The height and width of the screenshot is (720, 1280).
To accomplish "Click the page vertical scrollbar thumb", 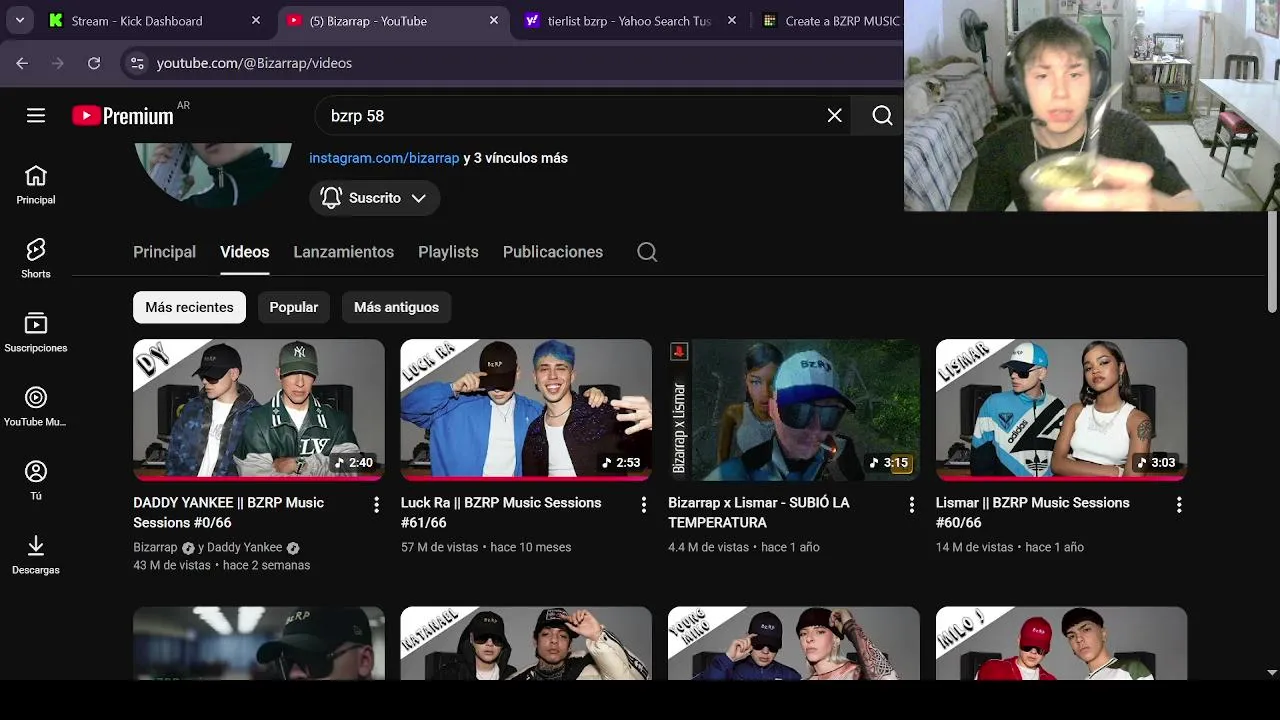I will (x=1272, y=263).
